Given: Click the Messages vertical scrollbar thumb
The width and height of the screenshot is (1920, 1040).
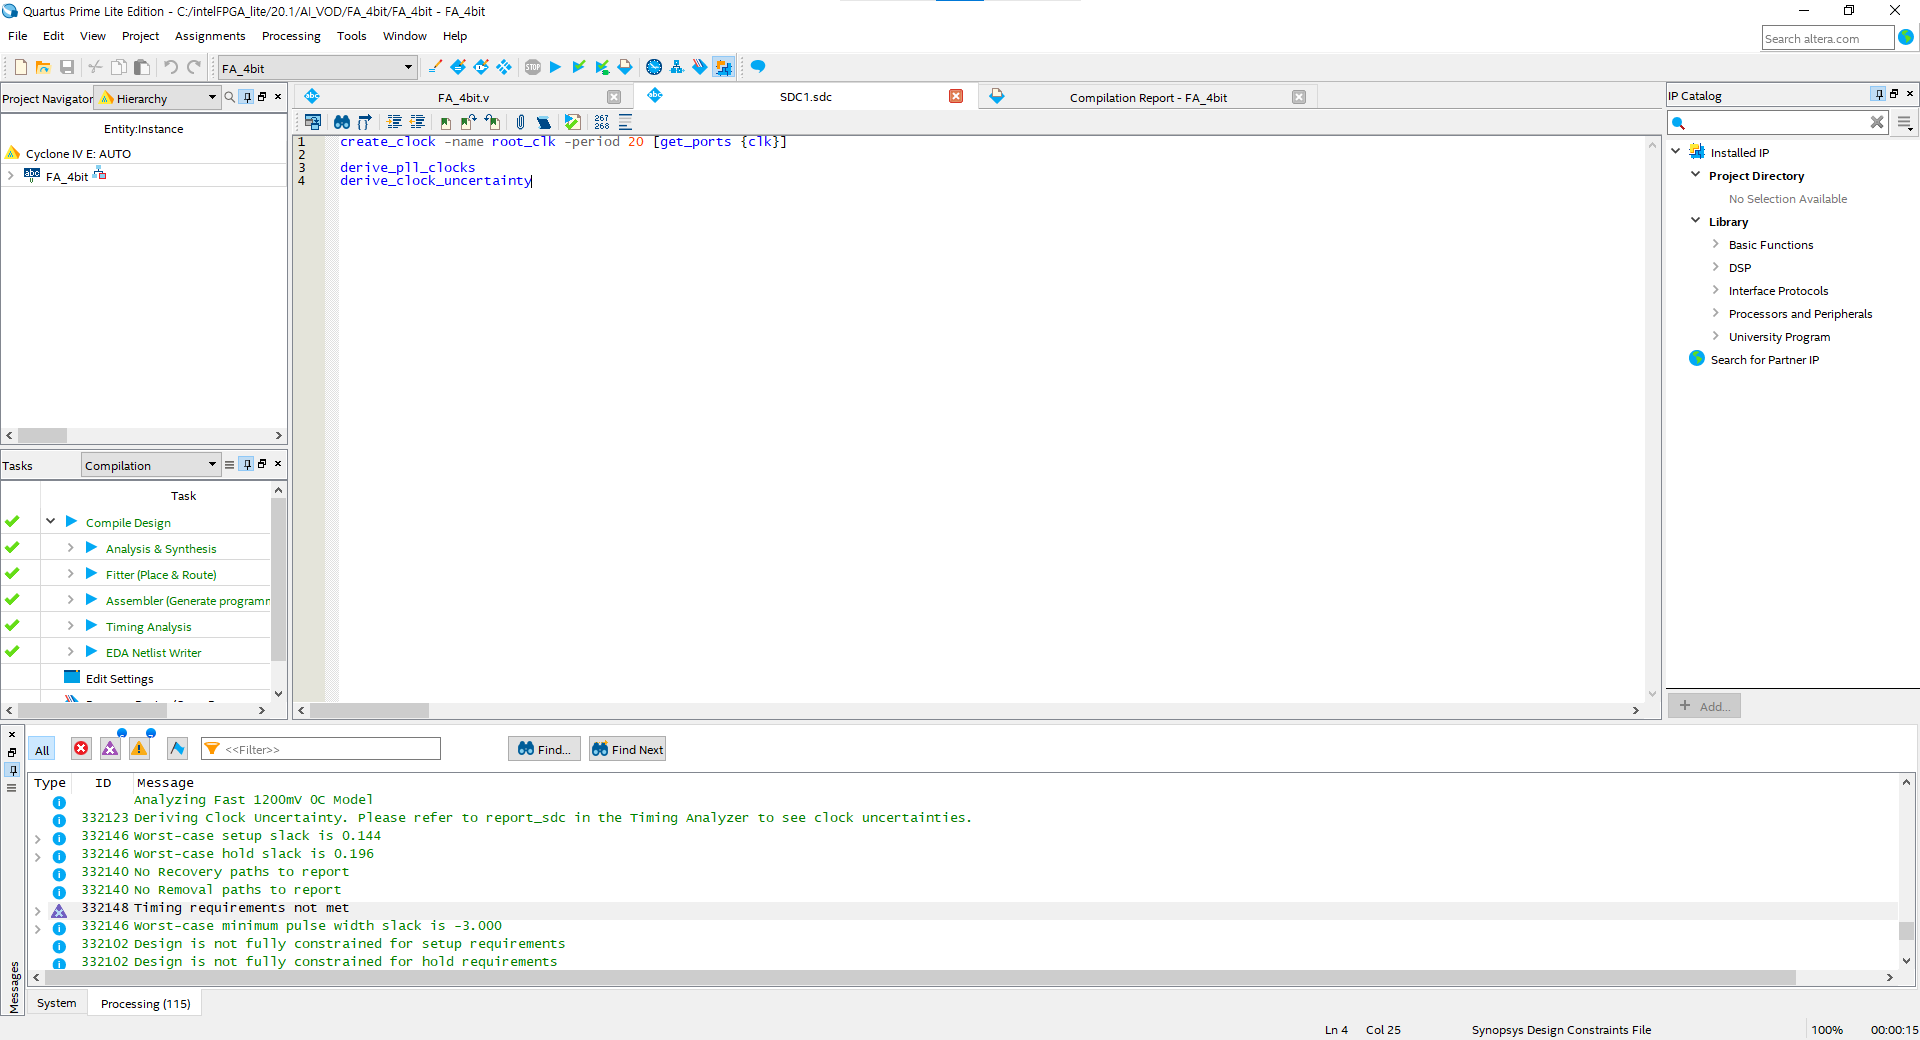Looking at the screenshot, I should pos(1906,931).
